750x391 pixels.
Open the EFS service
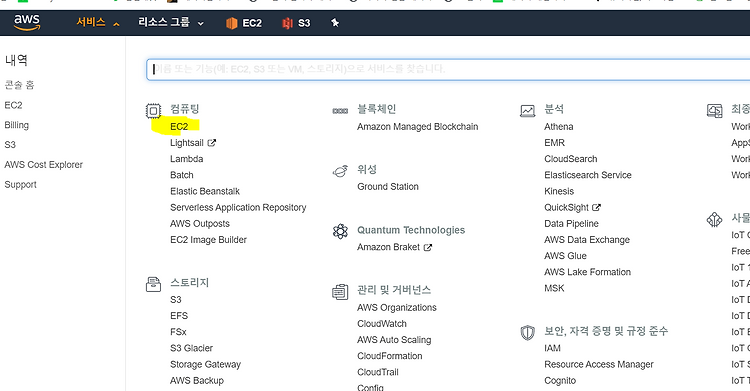[179, 316]
